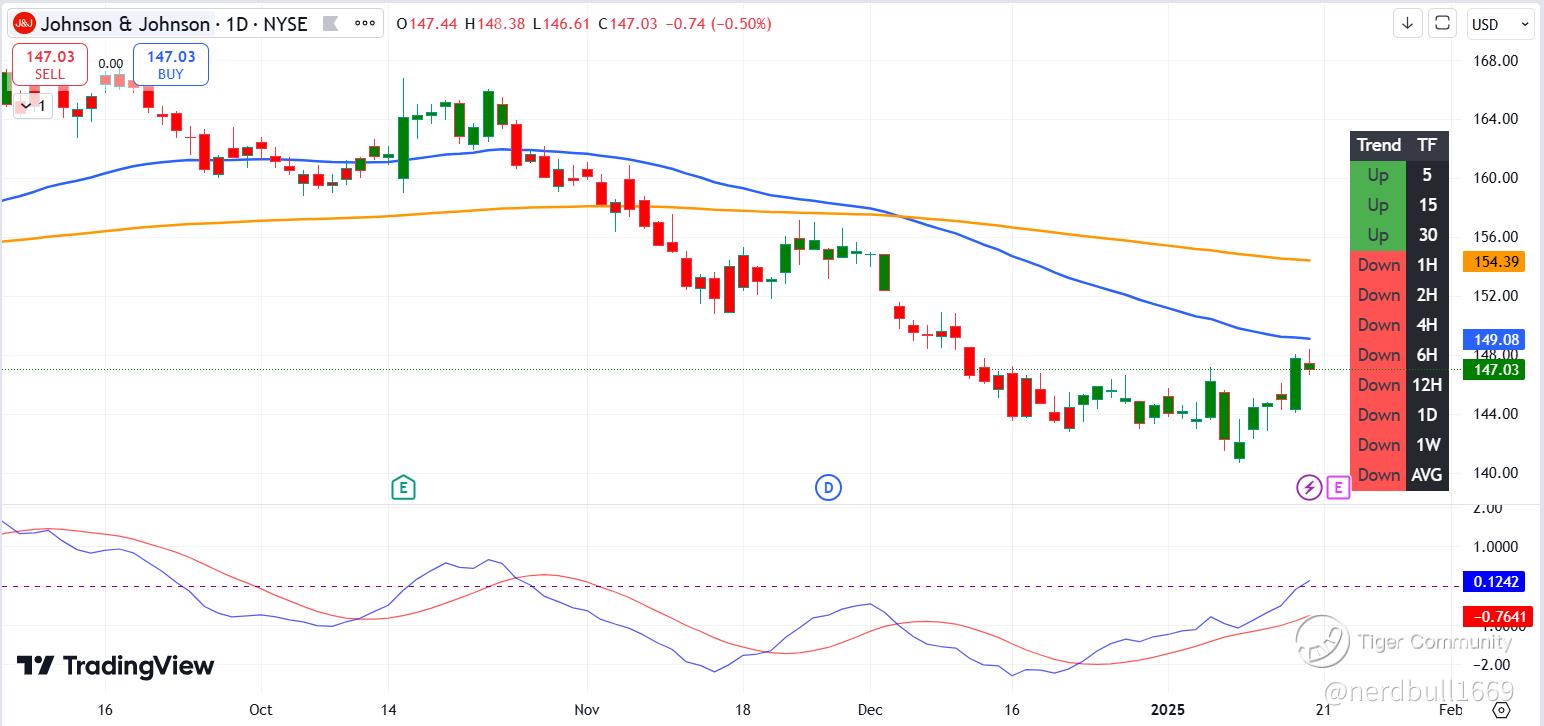Click the TradingView logo
Viewport: 1544px width, 726px height.
click(x=115, y=666)
